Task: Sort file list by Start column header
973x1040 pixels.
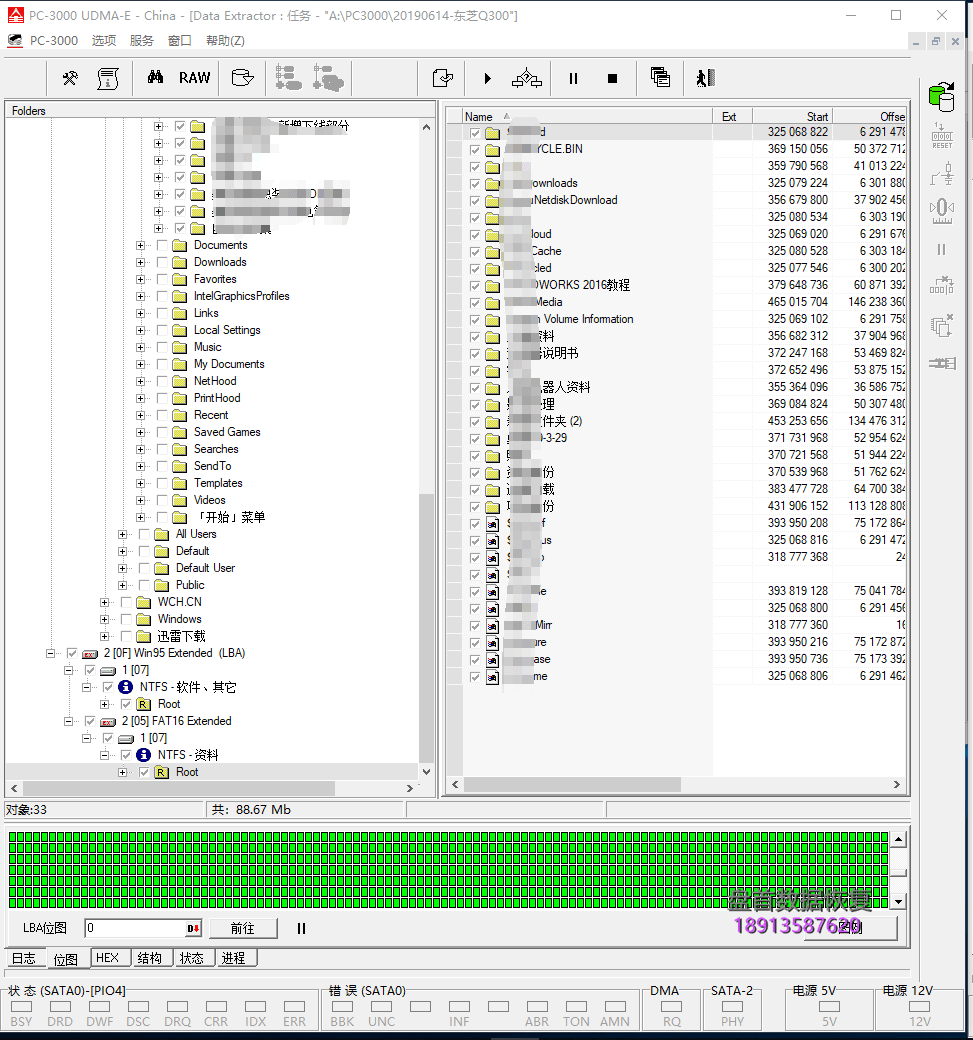Action: point(792,117)
